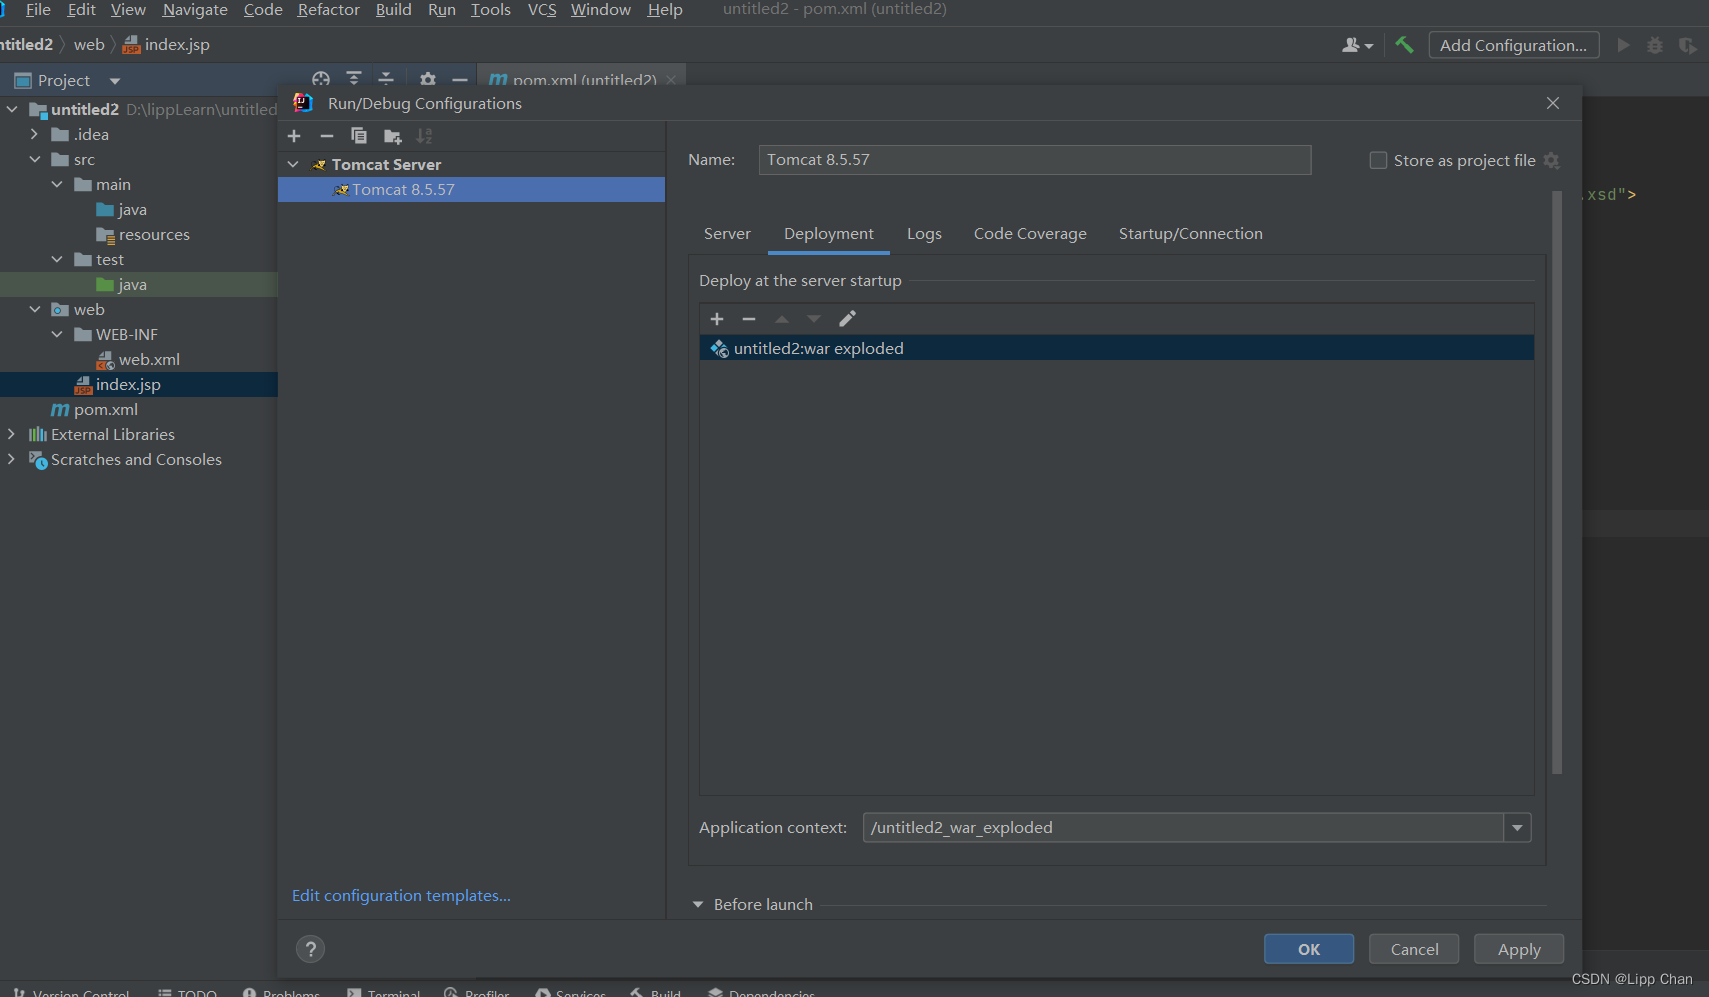The image size is (1709, 997).
Task: Open the Startup/Connection tab
Action: tap(1190, 234)
